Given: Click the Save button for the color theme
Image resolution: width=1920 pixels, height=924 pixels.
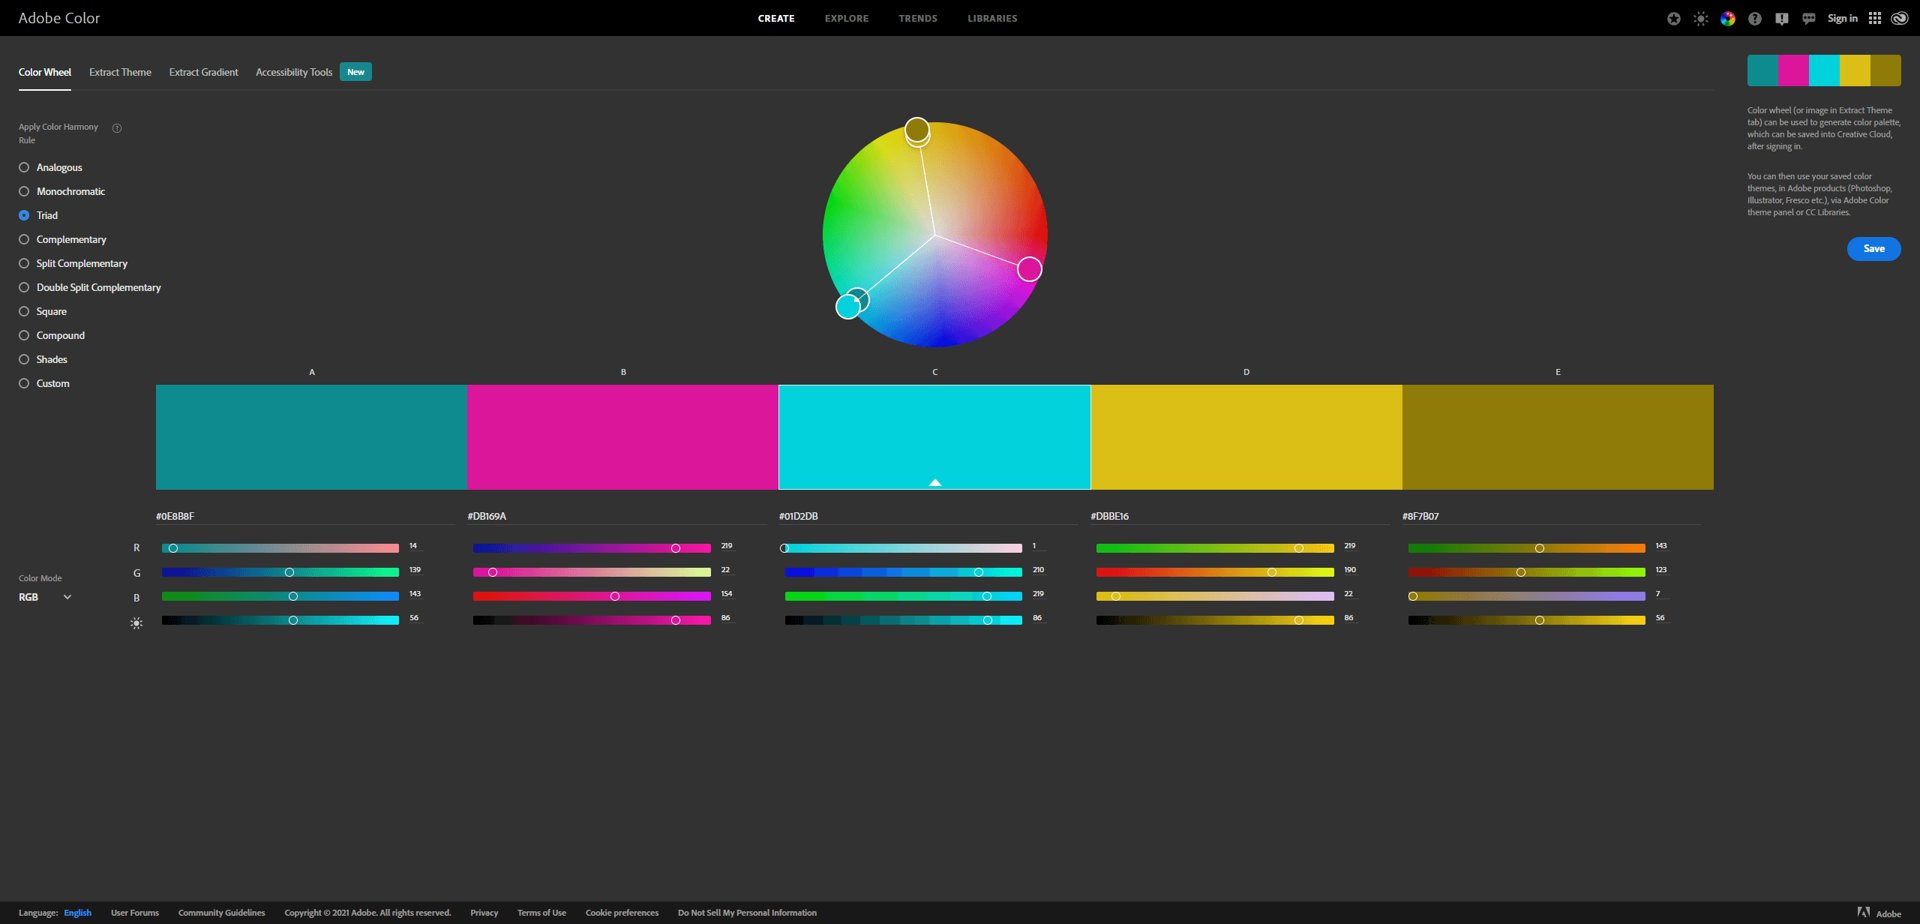Looking at the screenshot, I should [x=1873, y=248].
